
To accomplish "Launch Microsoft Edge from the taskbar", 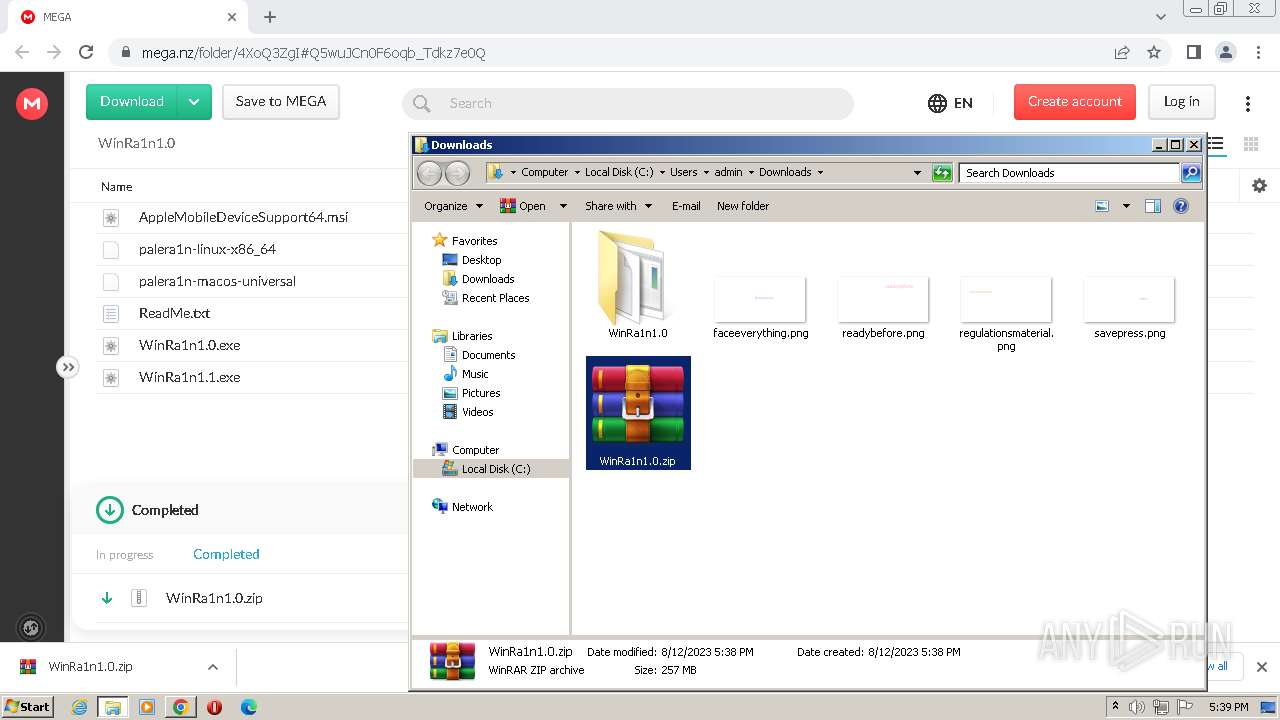I will click(x=249, y=707).
